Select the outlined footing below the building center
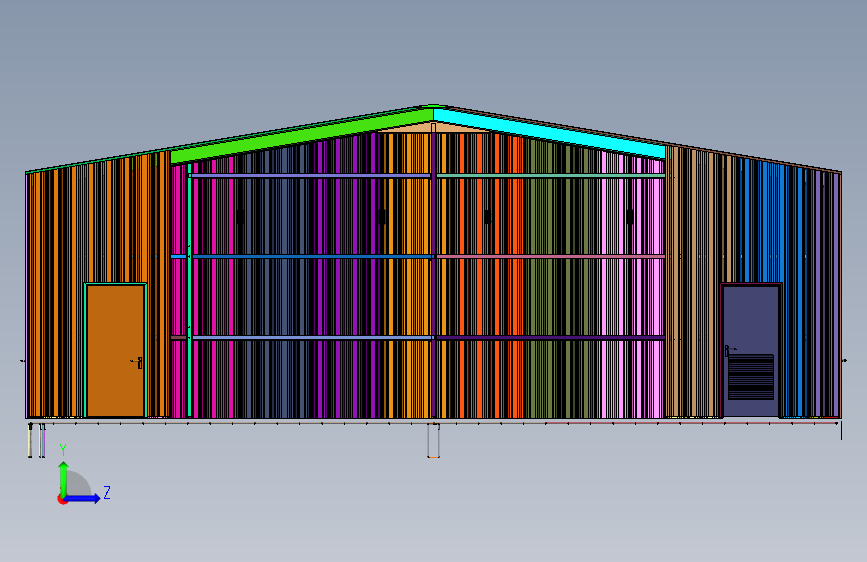This screenshot has width=867, height=562. click(434, 440)
